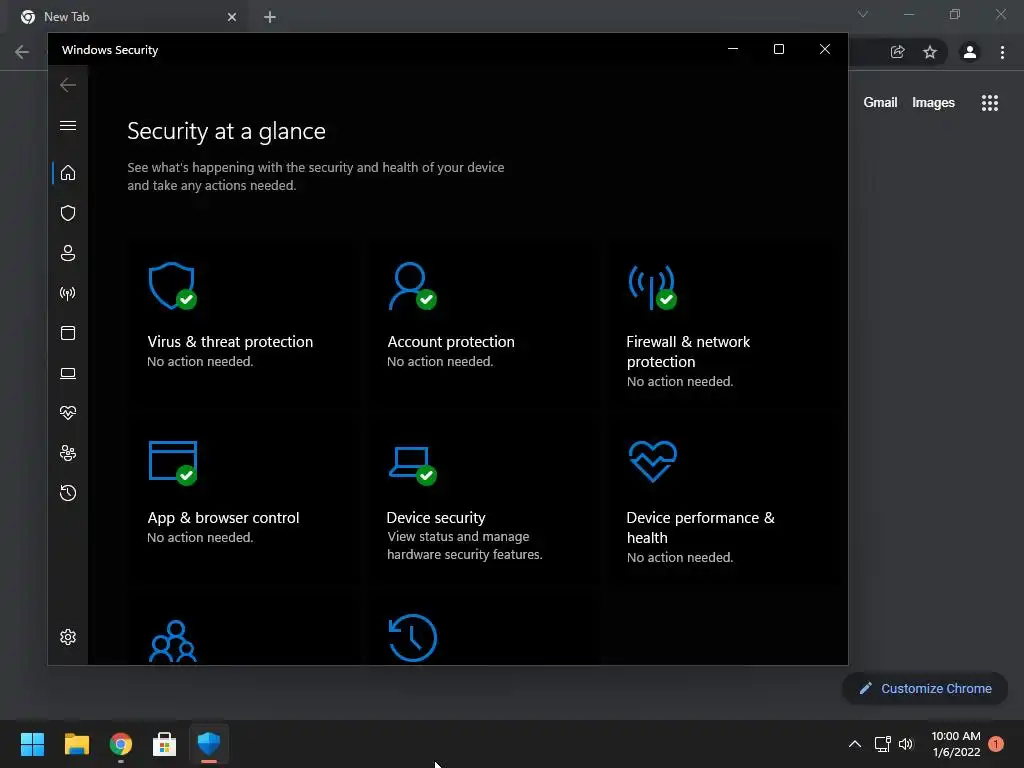Open Account protection tile title
The height and width of the screenshot is (768, 1024).
point(451,342)
